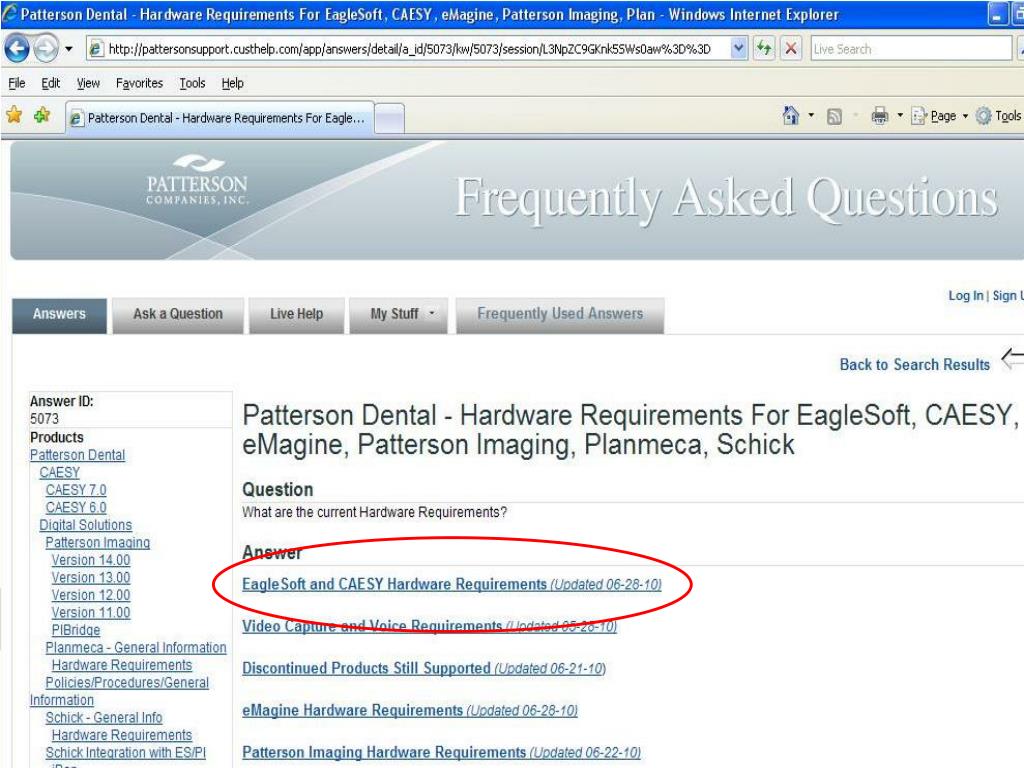
Task: Switch to the Answers tab
Action: click(59, 314)
